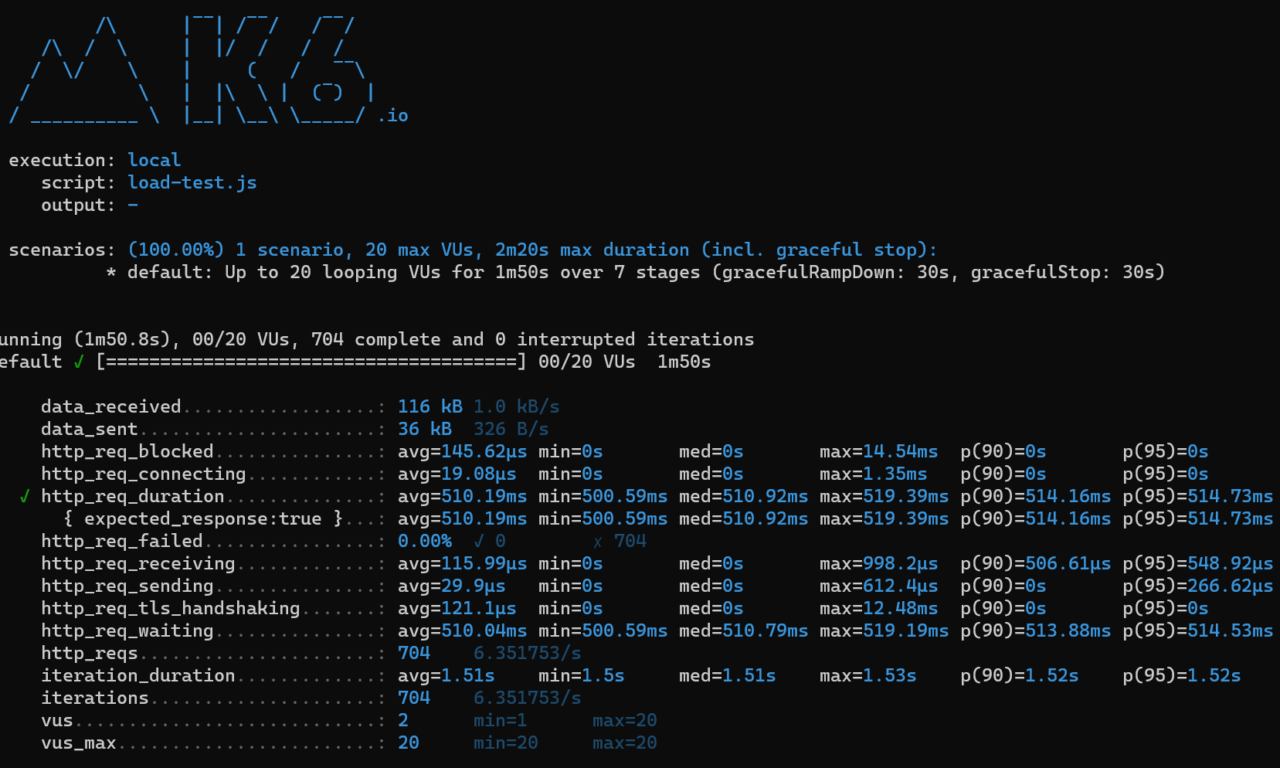Image resolution: width=1280 pixels, height=768 pixels.
Task: Select the load-test.js script name
Action: (192, 183)
